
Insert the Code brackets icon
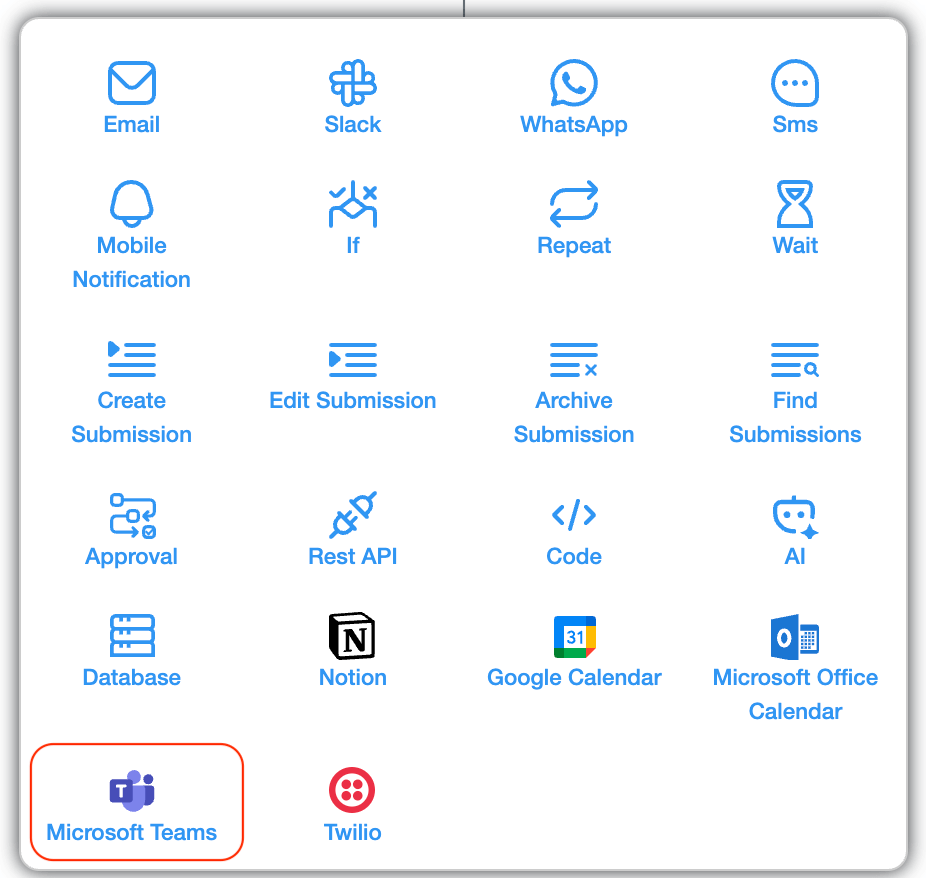573,515
